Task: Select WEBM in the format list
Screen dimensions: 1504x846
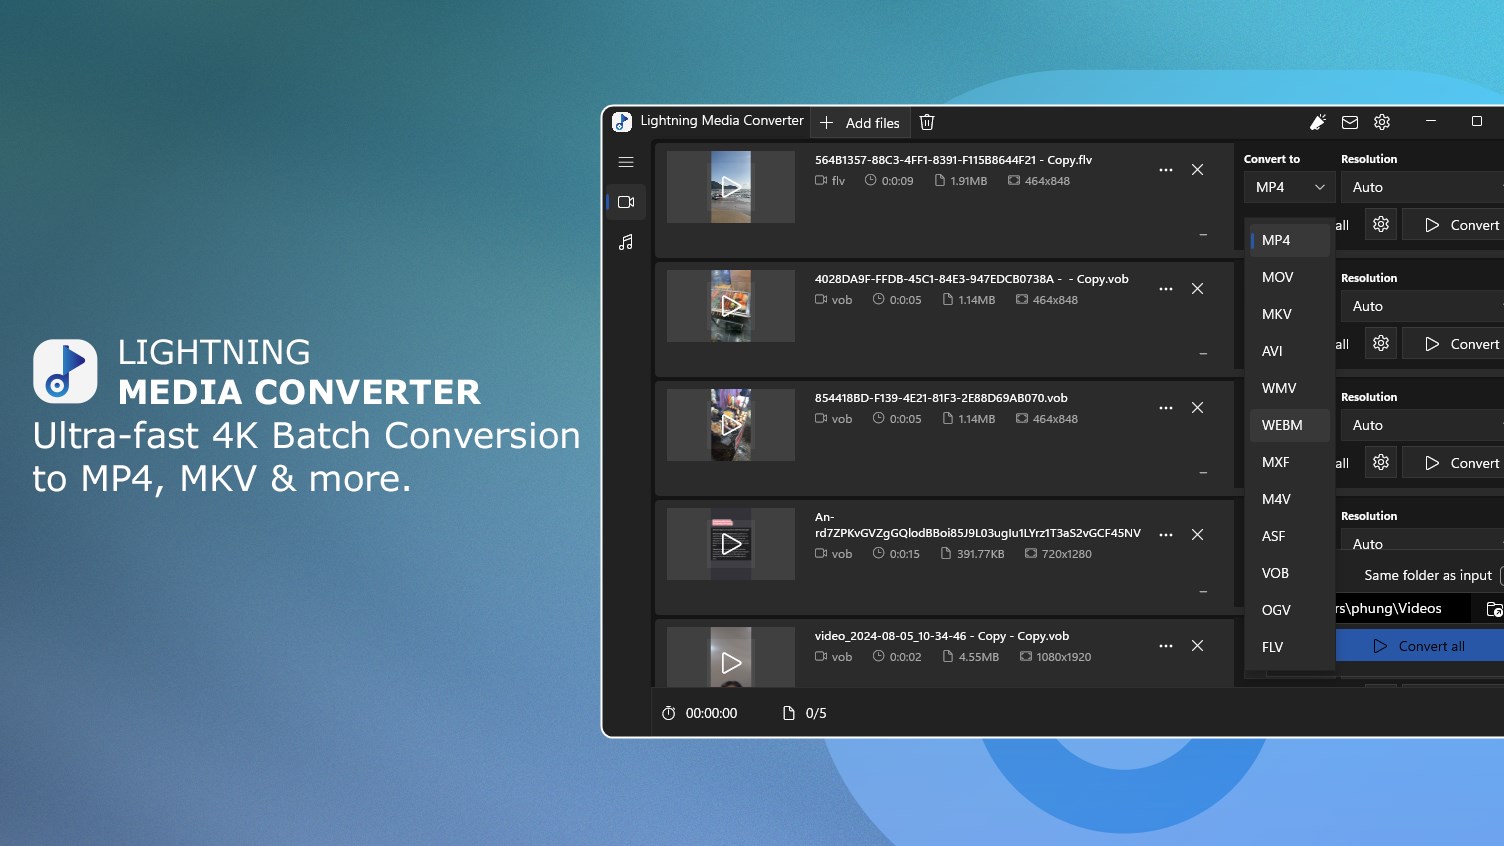Action: click(1289, 425)
